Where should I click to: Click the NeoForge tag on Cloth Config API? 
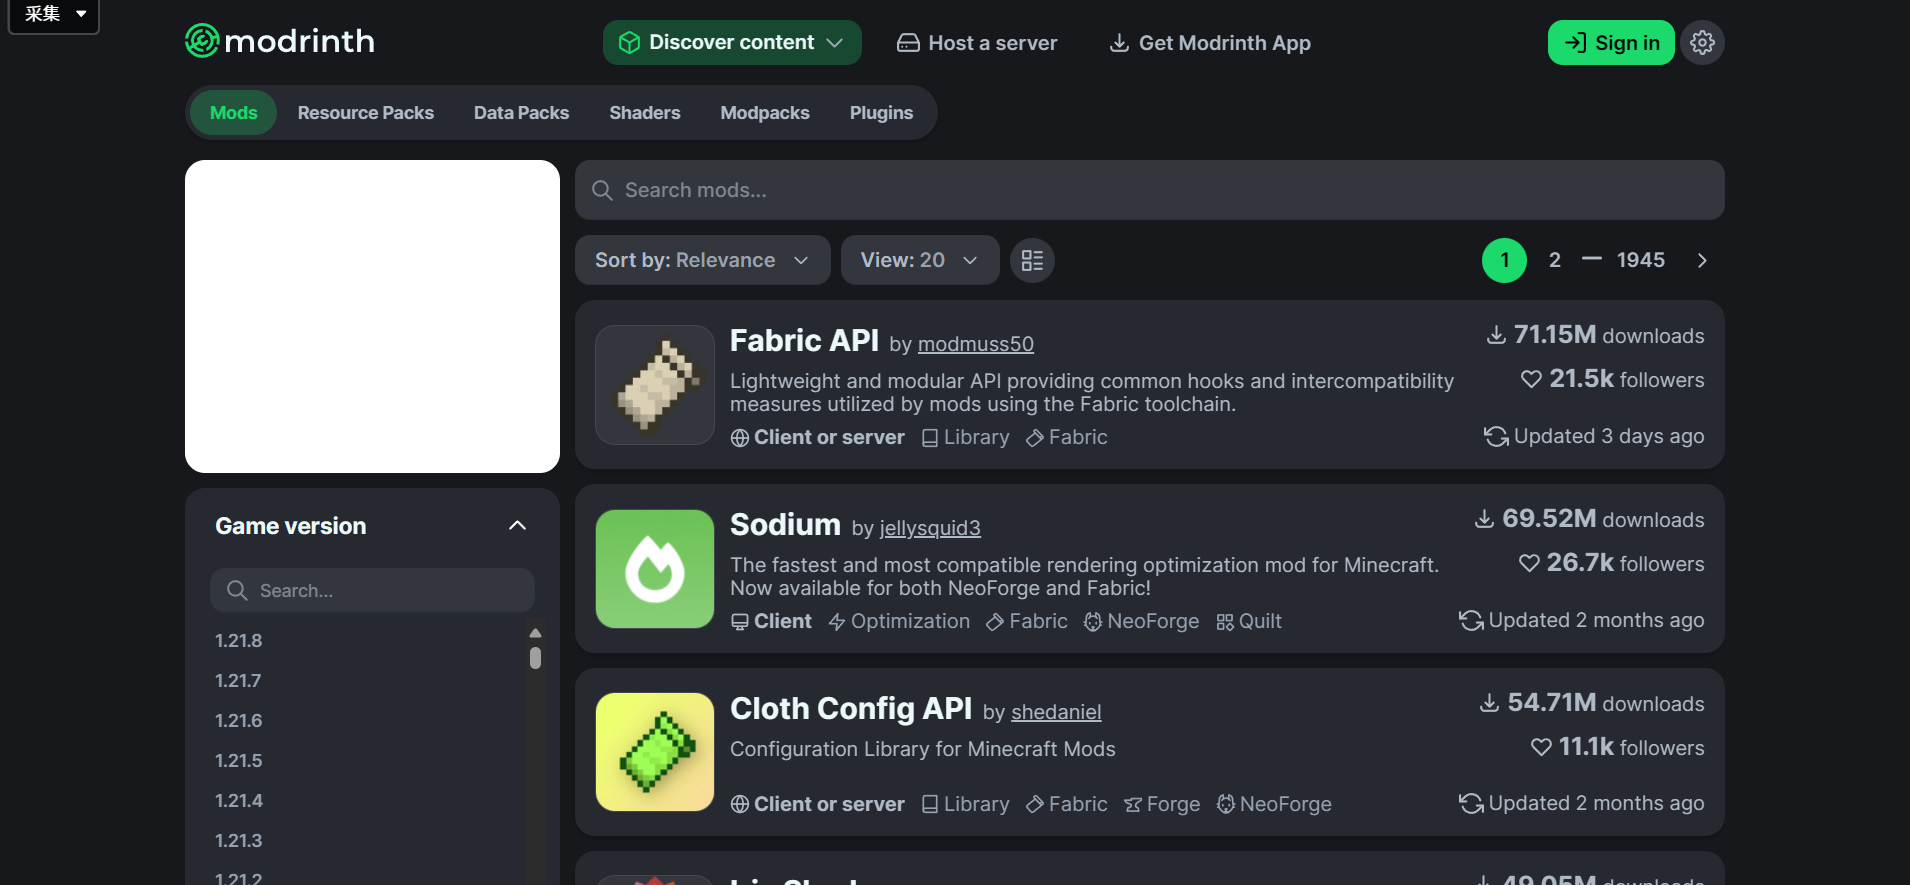pos(1274,804)
